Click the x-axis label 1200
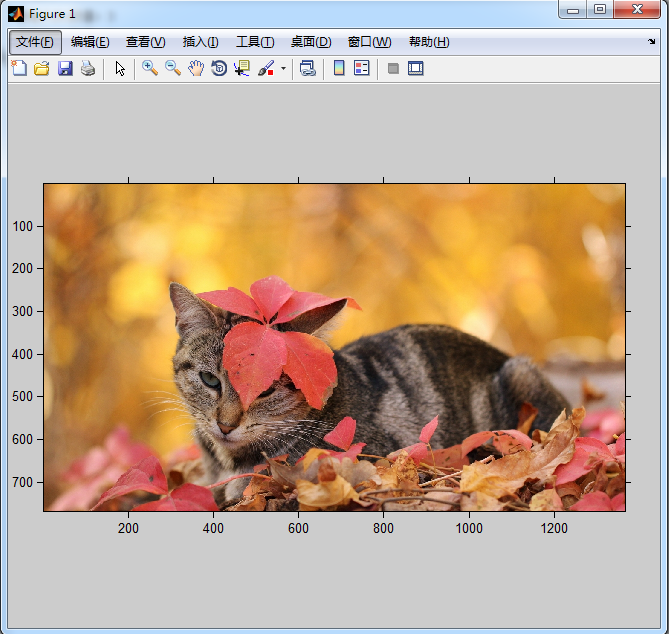Screen dimensions: 669x634 (x=554, y=528)
